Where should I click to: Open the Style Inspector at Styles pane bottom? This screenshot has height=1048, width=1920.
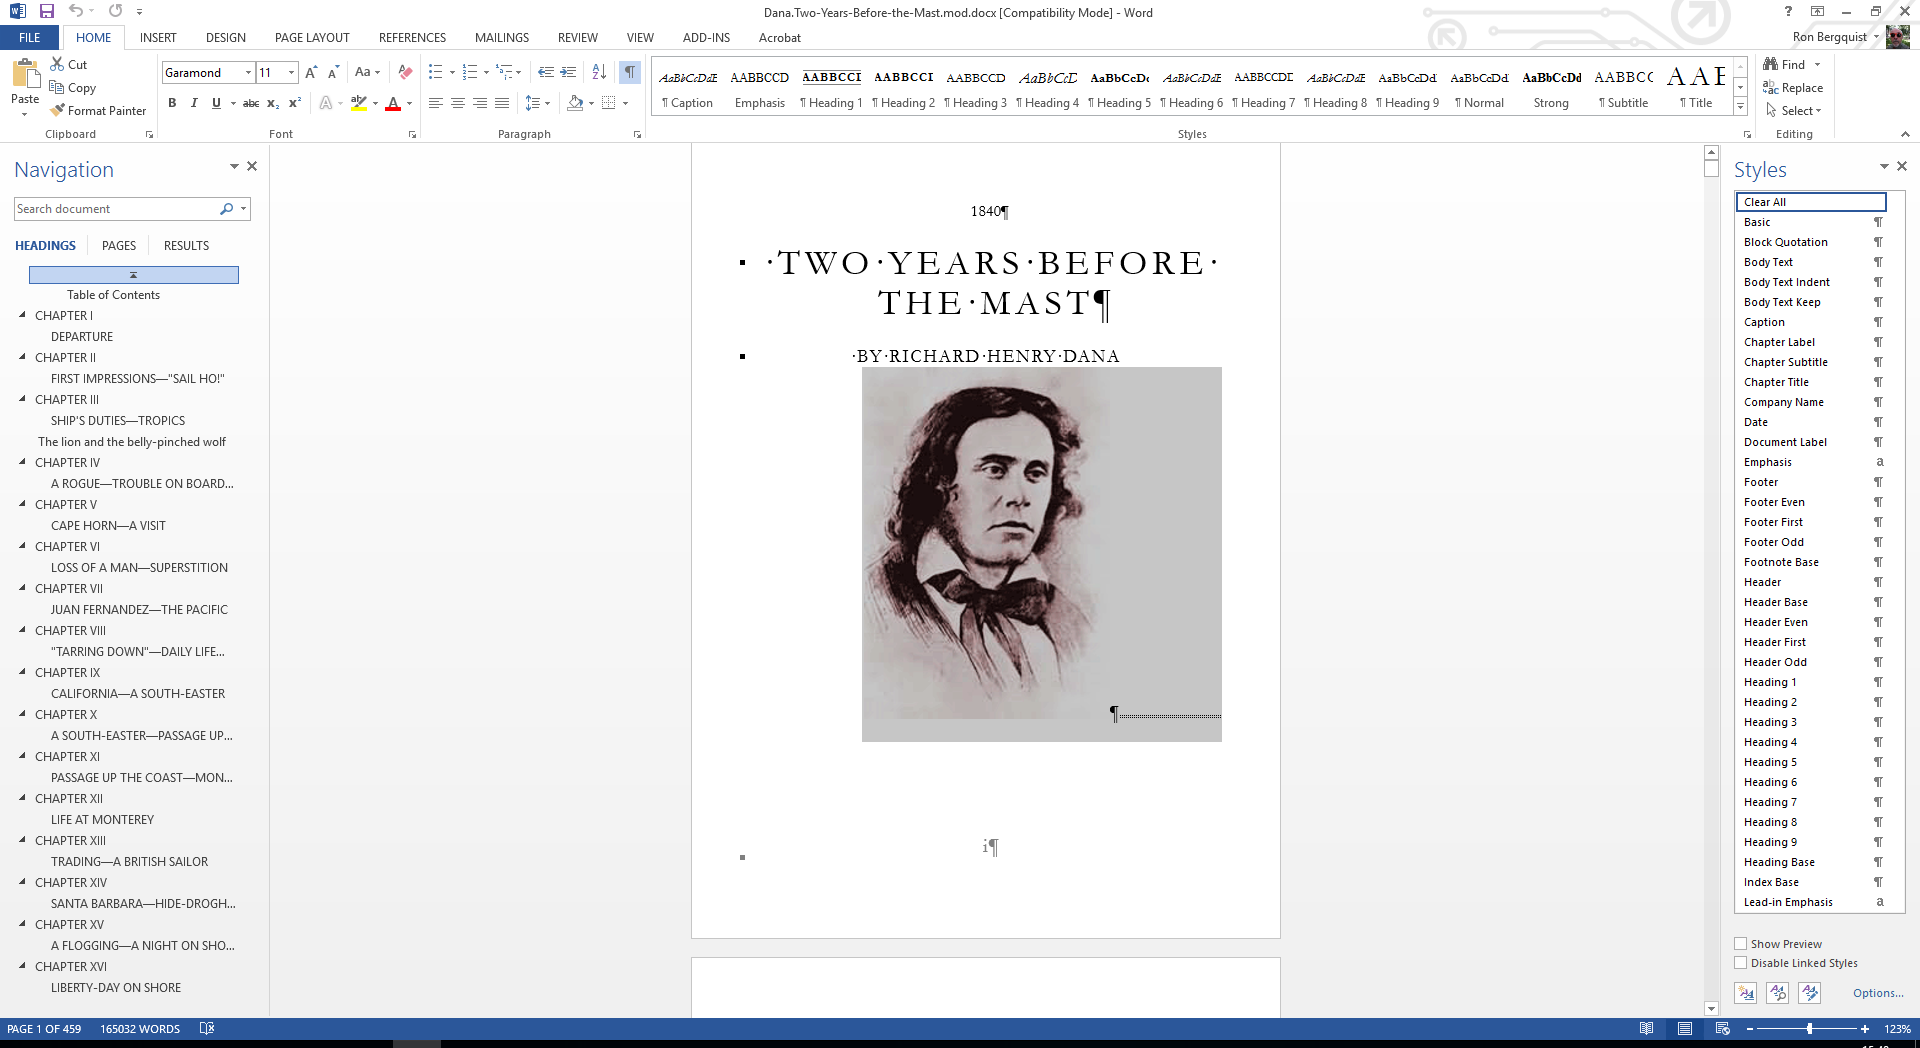click(x=1777, y=992)
